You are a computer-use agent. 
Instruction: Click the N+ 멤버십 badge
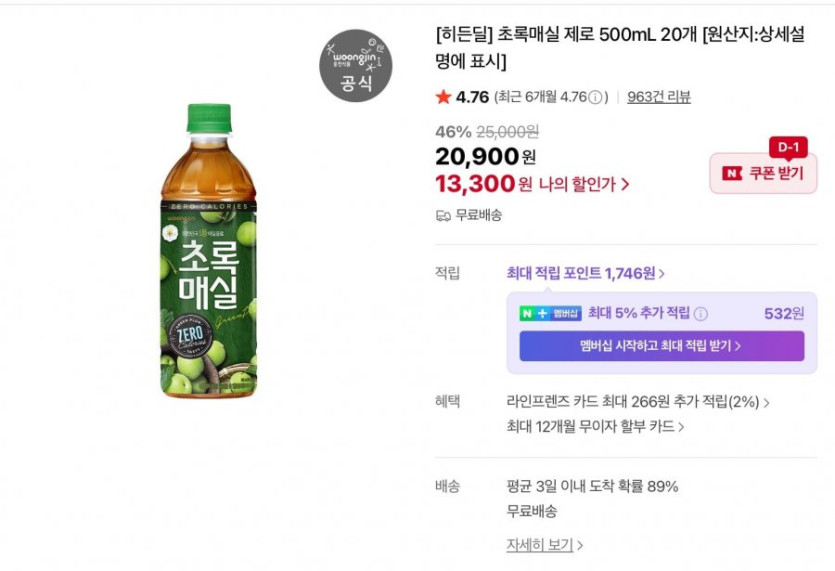(550, 313)
